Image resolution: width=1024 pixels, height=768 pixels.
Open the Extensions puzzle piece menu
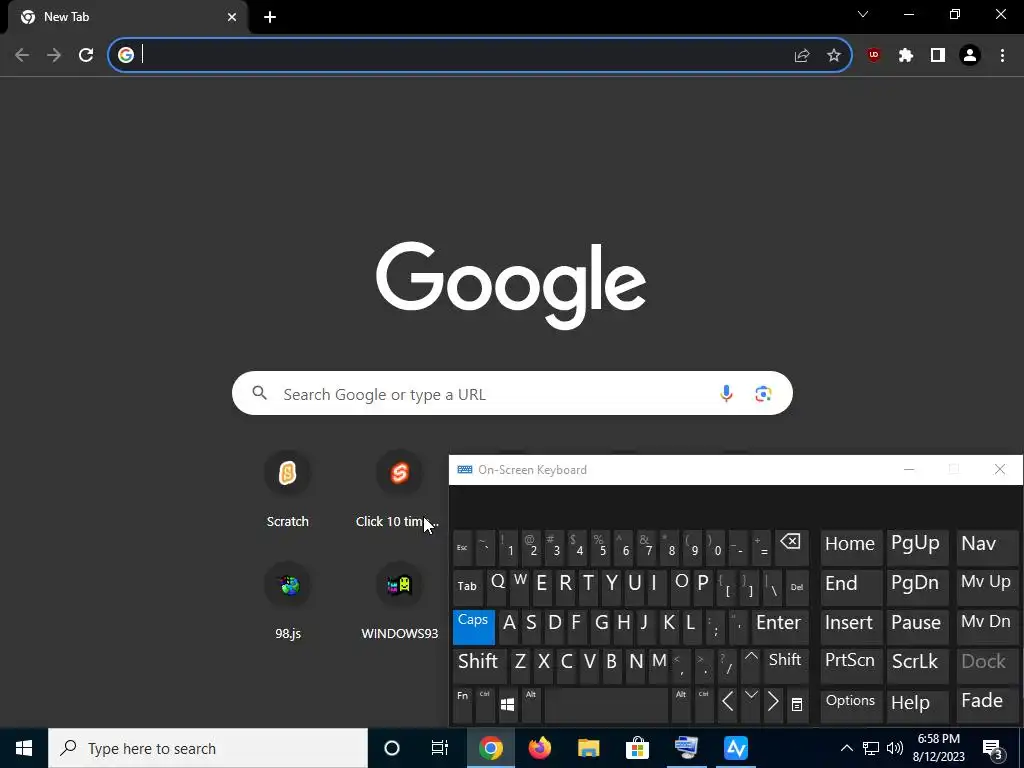(x=906, y=56)
